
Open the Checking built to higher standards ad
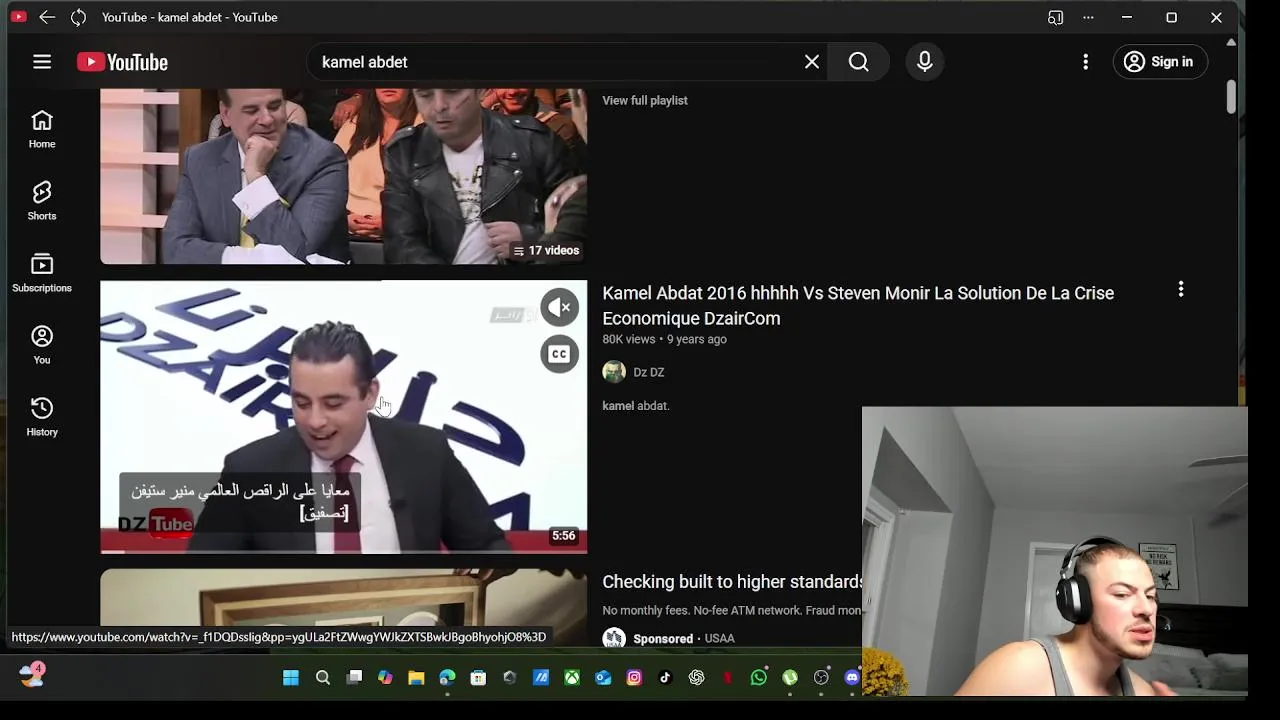(732, 582)
